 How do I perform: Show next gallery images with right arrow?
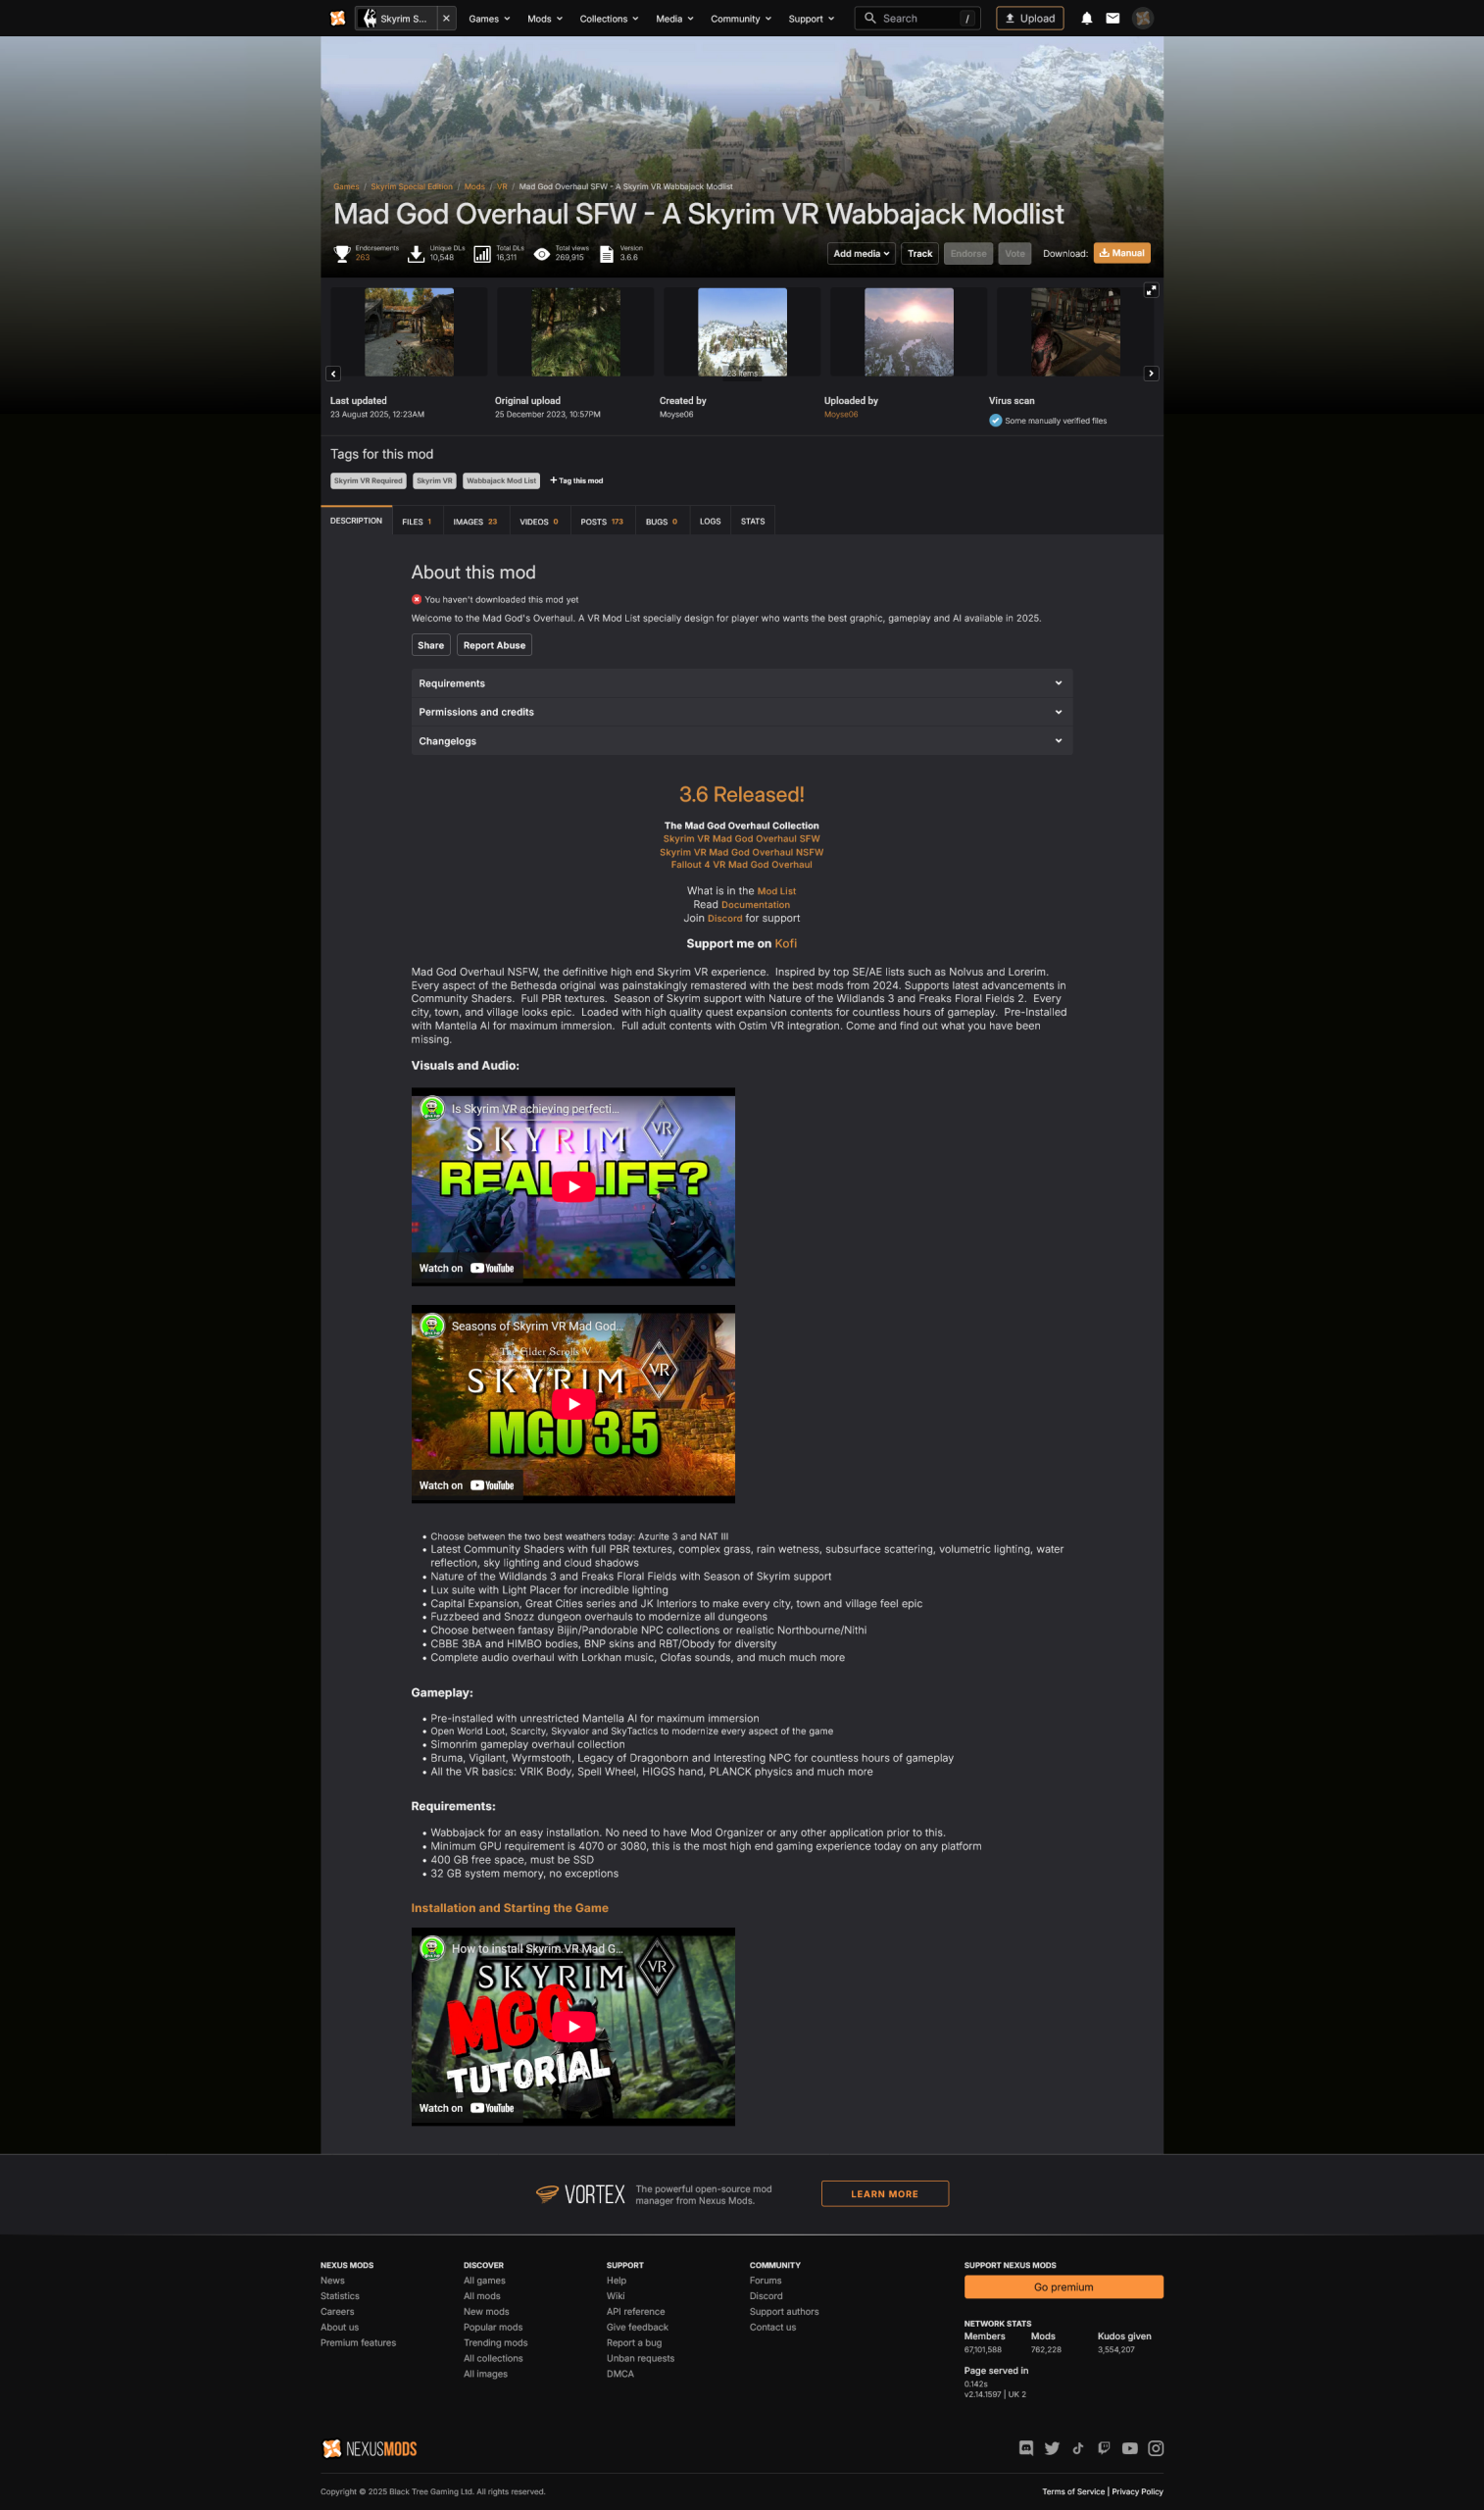click(1151, 373)
